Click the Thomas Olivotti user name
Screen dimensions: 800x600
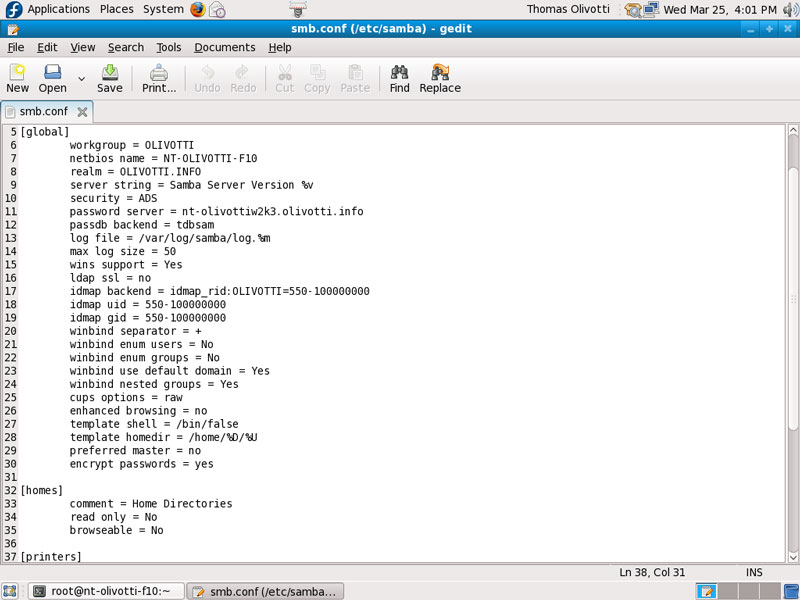(x=568, y=9)
